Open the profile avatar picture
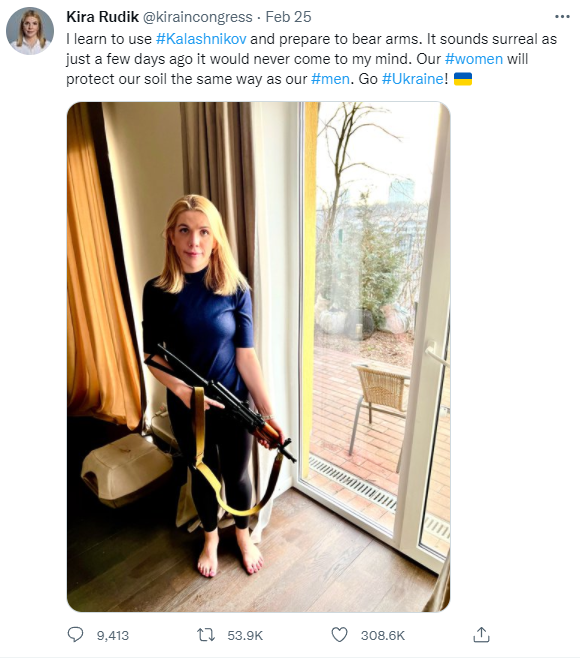Screen dimensions: 580x658 click(x=29, y=31)
